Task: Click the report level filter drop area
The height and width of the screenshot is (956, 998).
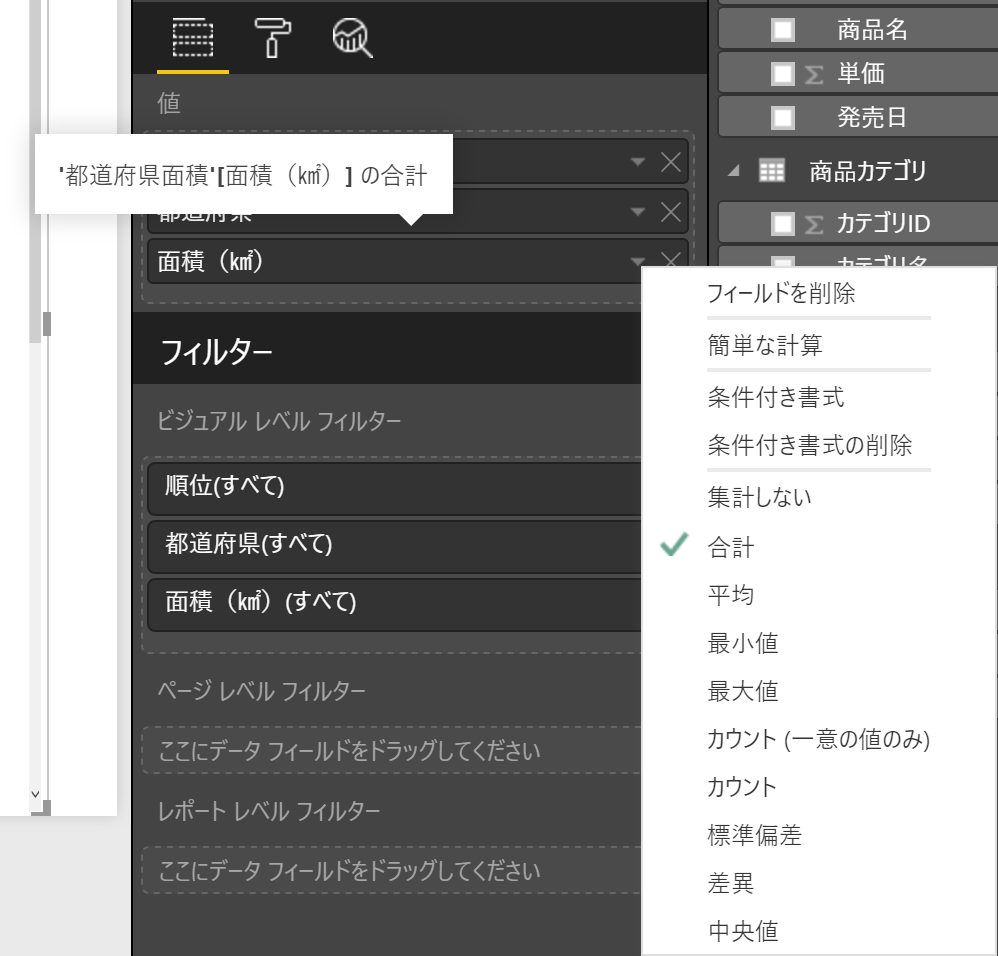Action: tap(391, 870)
